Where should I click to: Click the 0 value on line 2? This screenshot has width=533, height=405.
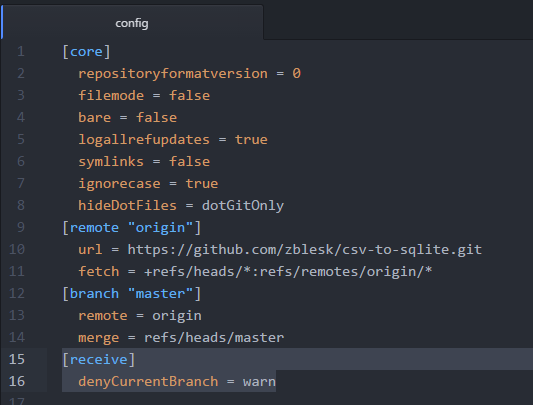pyautogui.click(x=296, y=74)
